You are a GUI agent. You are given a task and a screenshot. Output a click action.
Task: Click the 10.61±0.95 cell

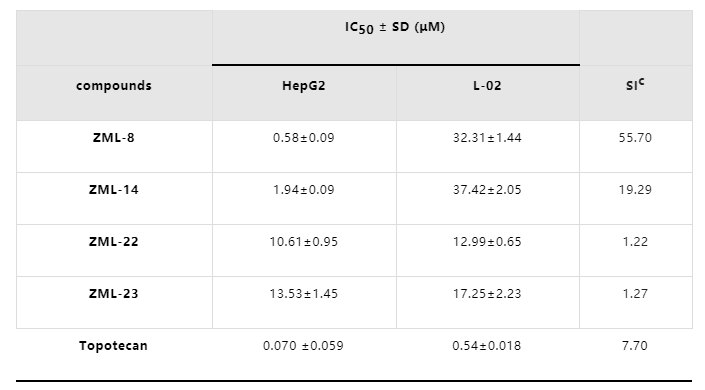(x=303, y=242)
